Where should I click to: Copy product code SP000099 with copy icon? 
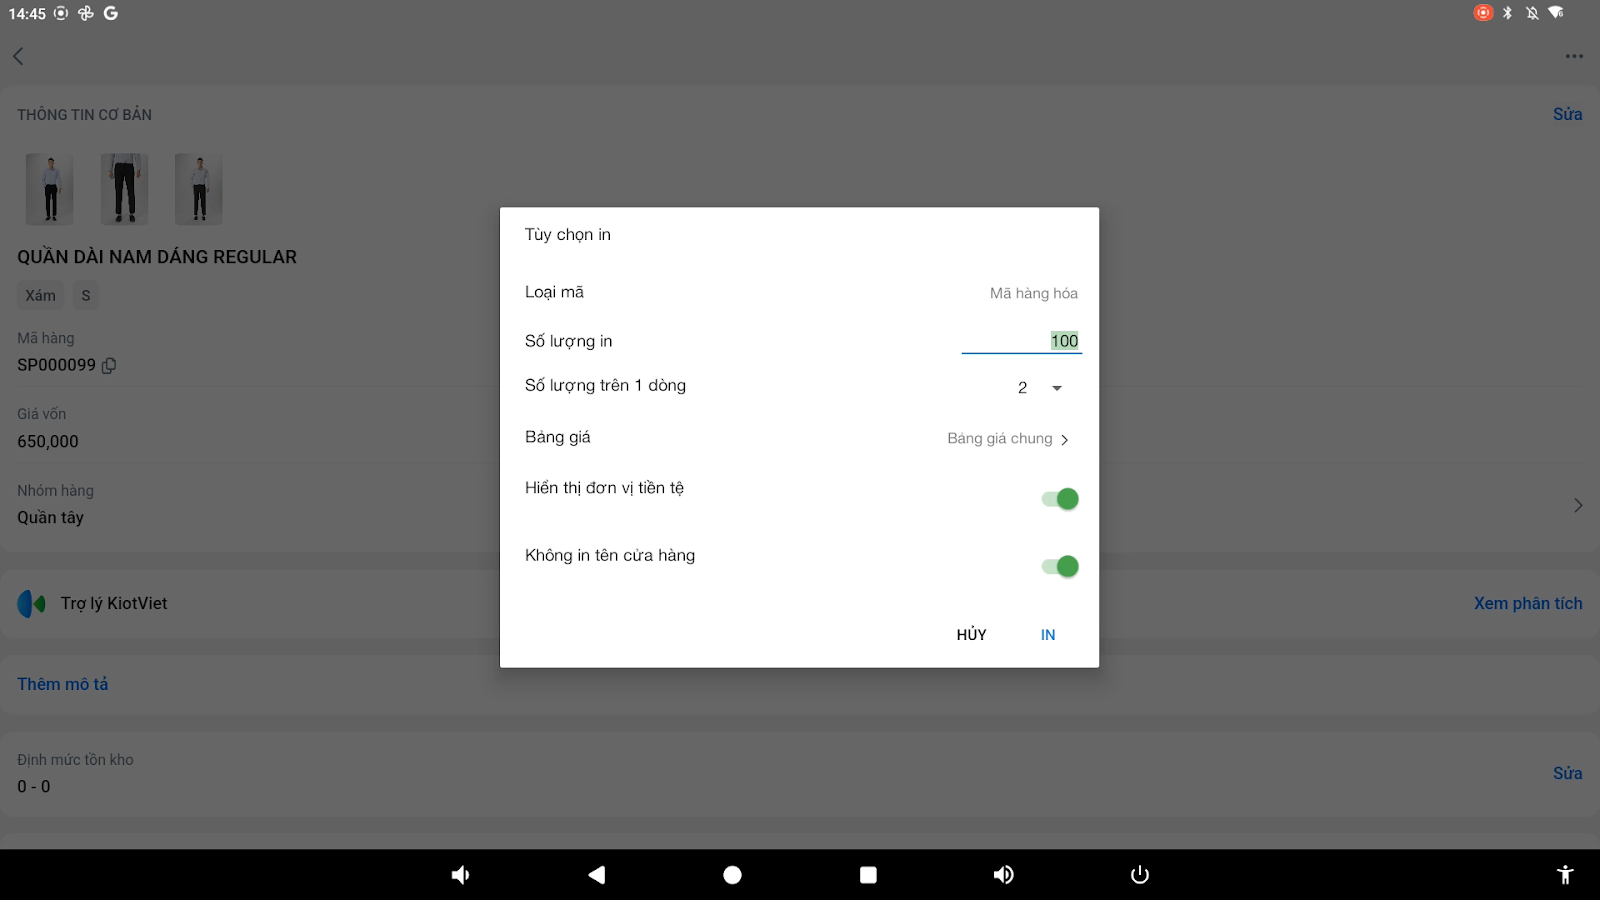click(109, 366)
